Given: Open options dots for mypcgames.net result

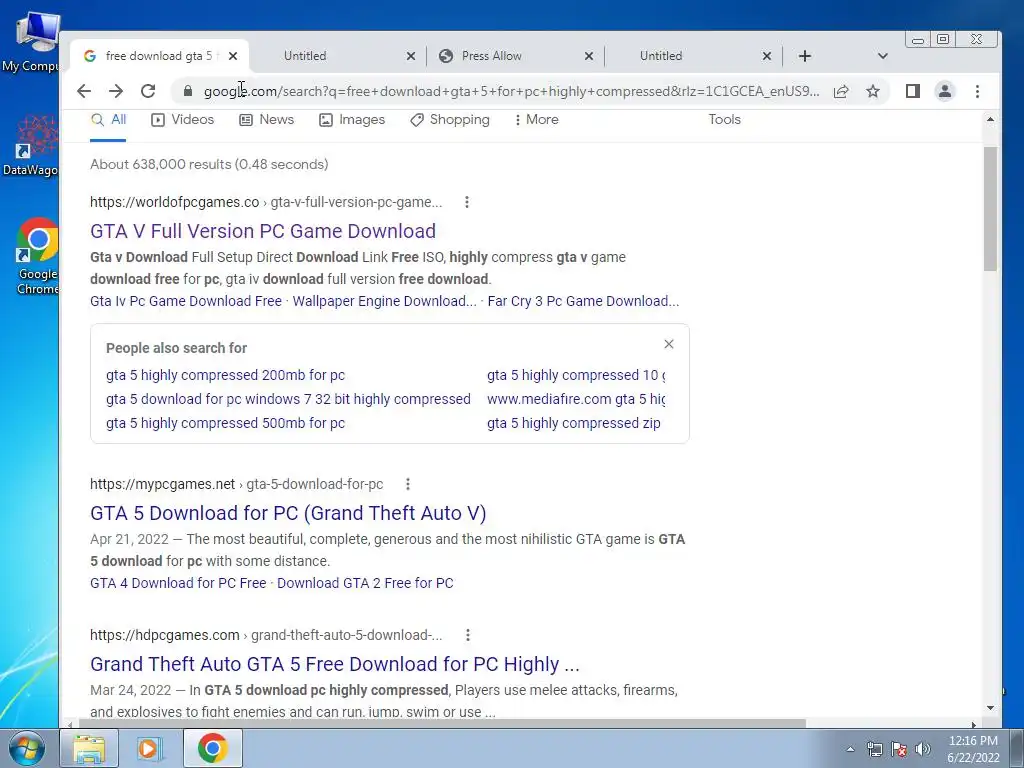Looking at the screenshot, I should 408,485.
